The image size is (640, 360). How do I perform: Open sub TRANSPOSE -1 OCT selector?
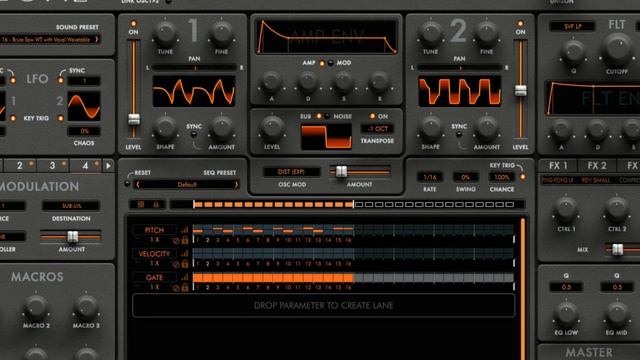click(x=378, y=129)
